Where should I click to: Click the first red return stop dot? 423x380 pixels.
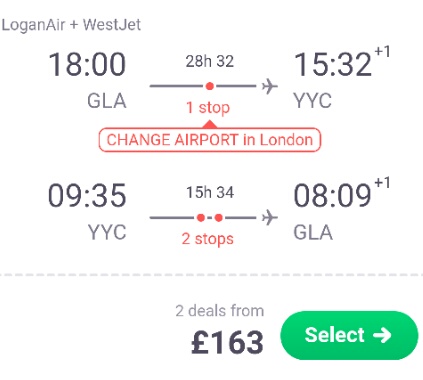point(201,218)
